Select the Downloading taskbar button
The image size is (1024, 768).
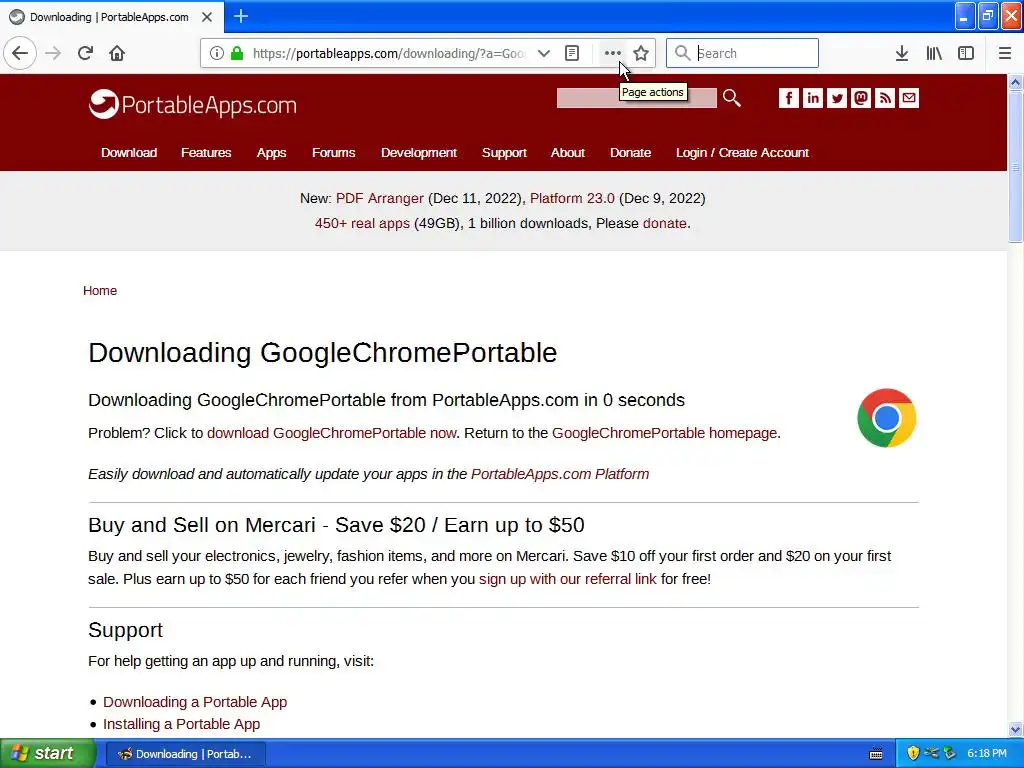click(x=185, y=754)
